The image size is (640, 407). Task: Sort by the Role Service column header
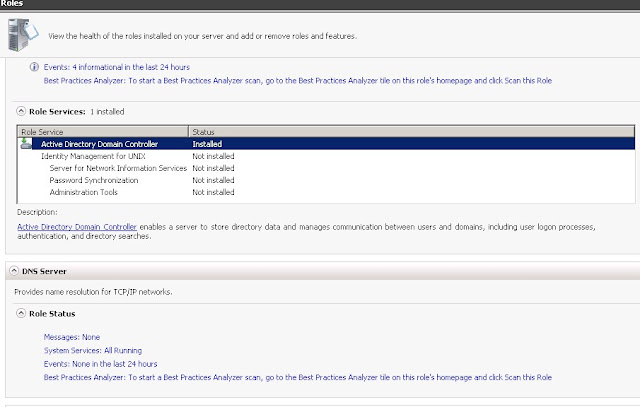pos(103,132)
